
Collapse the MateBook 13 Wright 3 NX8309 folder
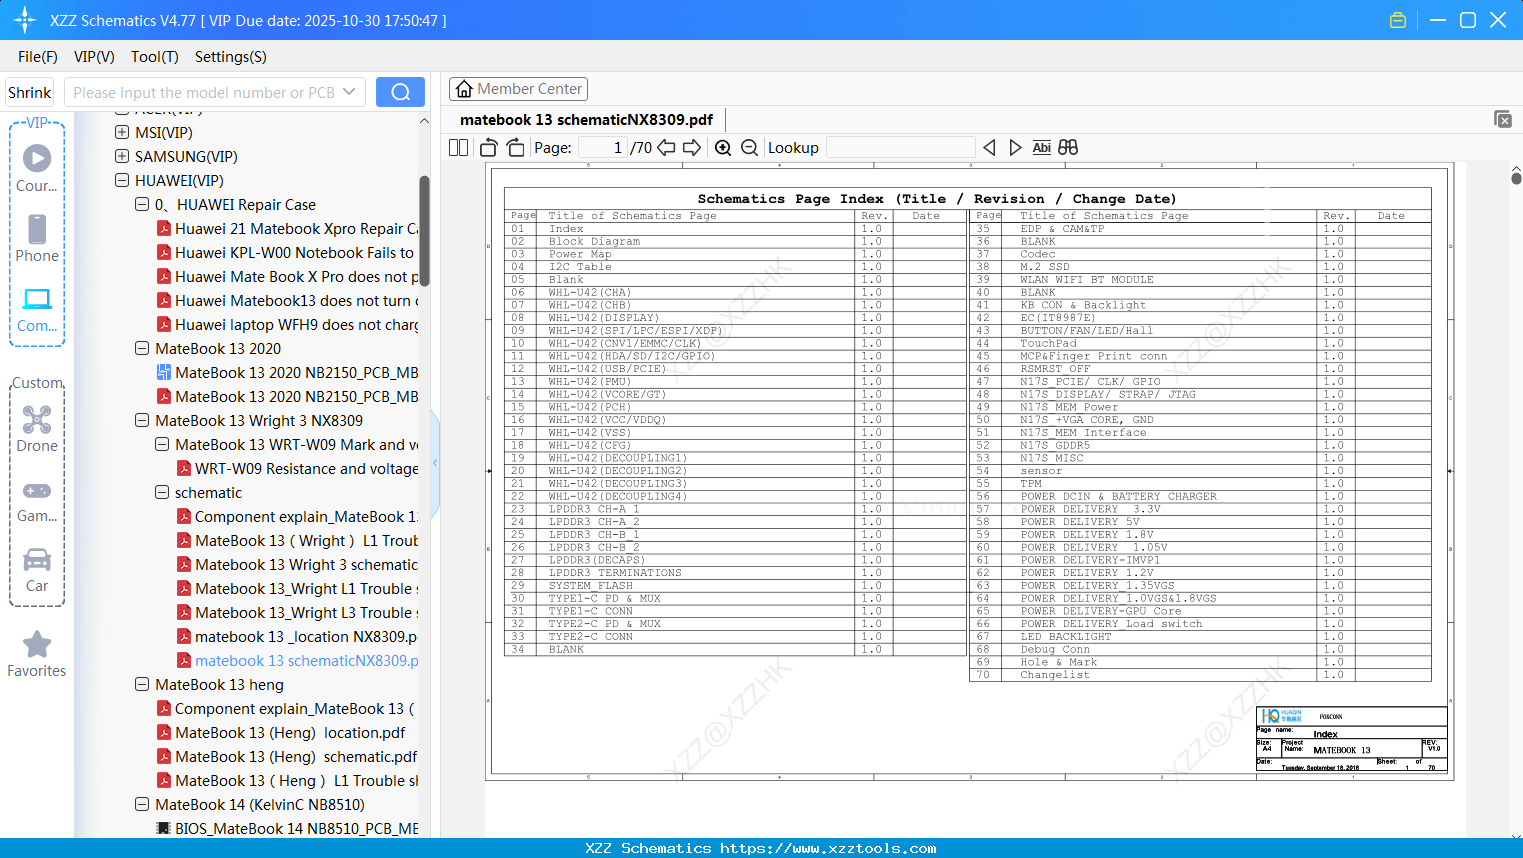pyautogui.click(x=142, y=421)
